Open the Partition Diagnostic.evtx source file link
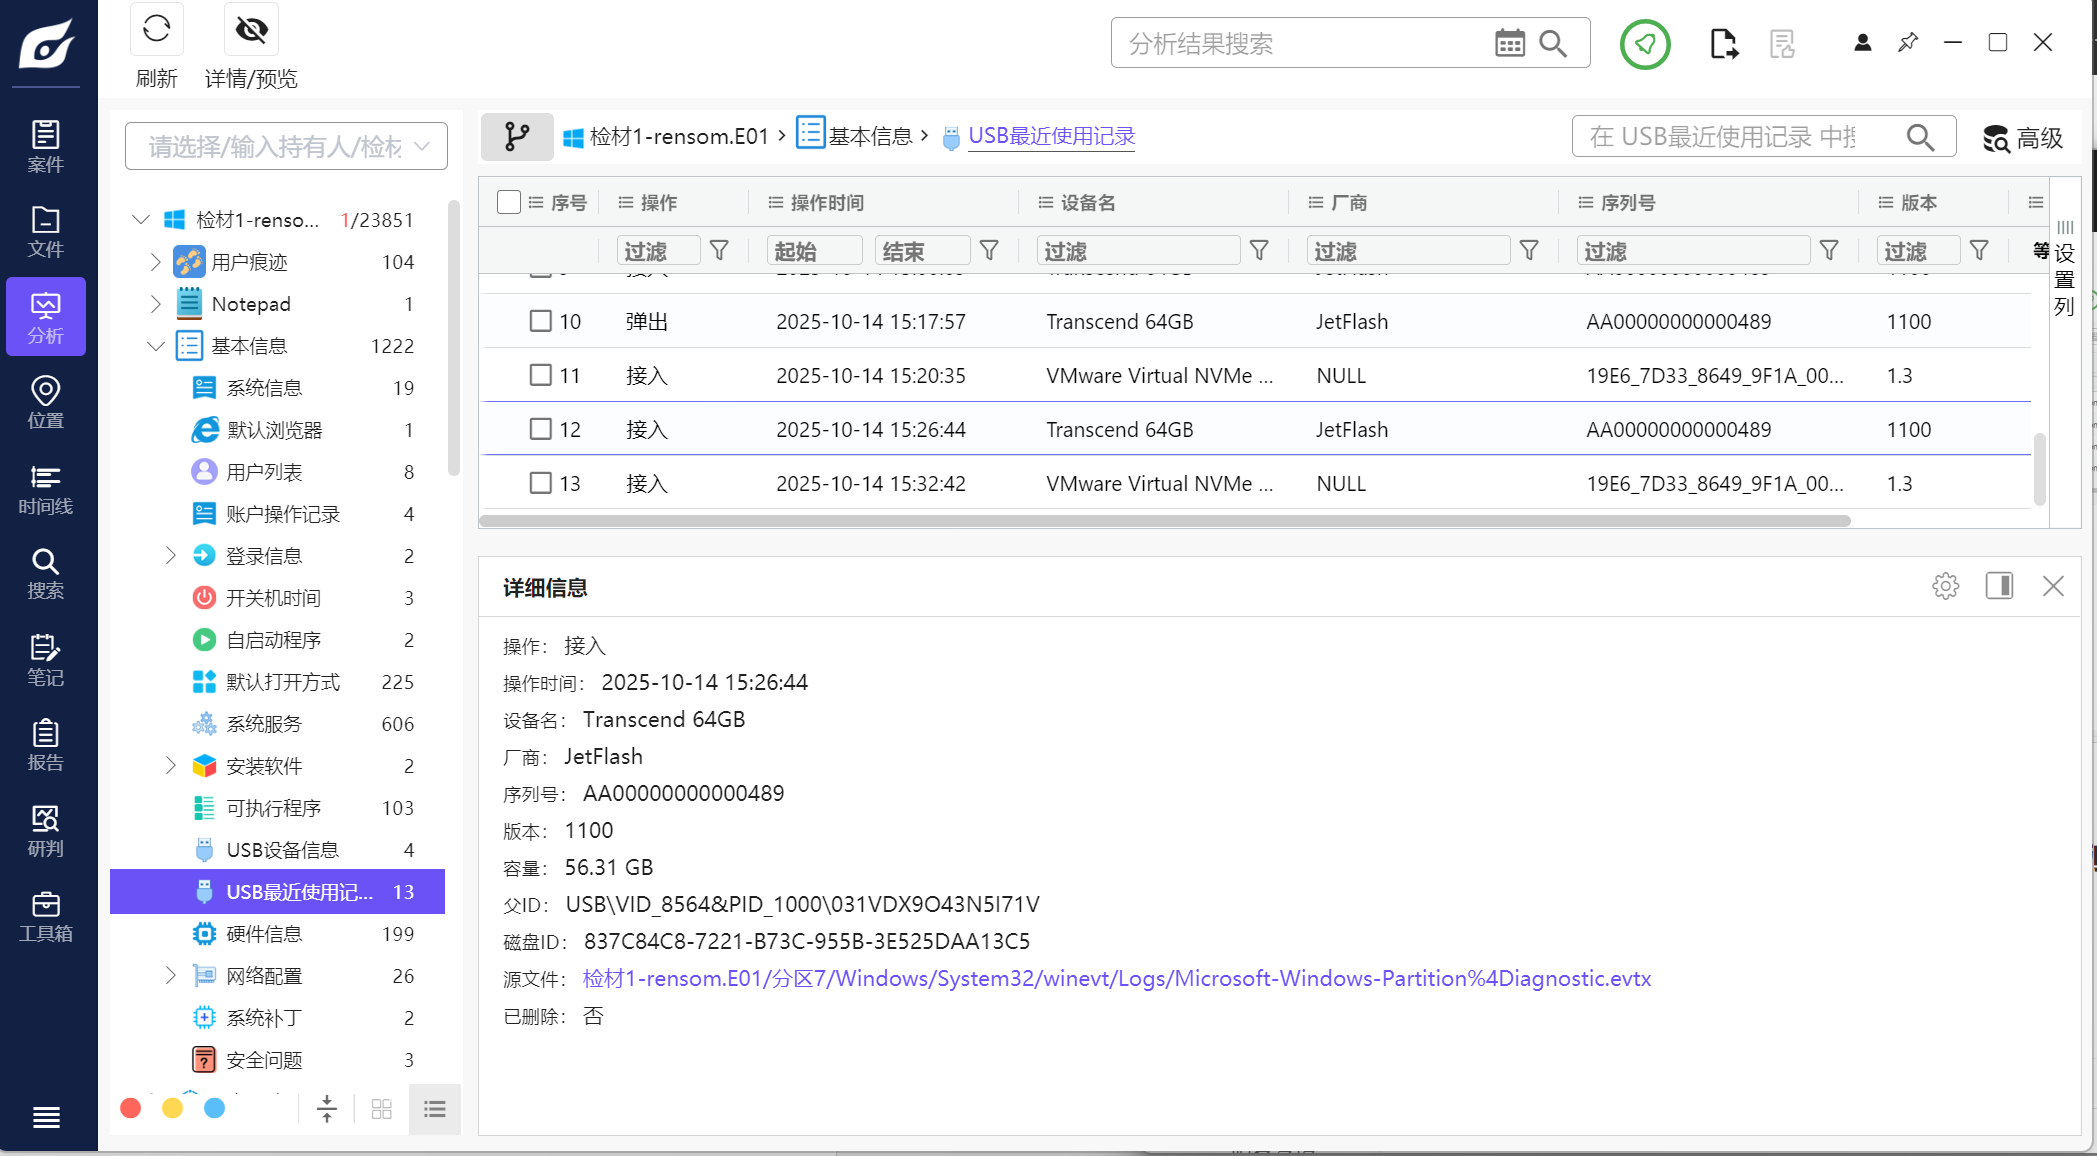This screenshot has height=1156, width=2097. [1116, 979]
